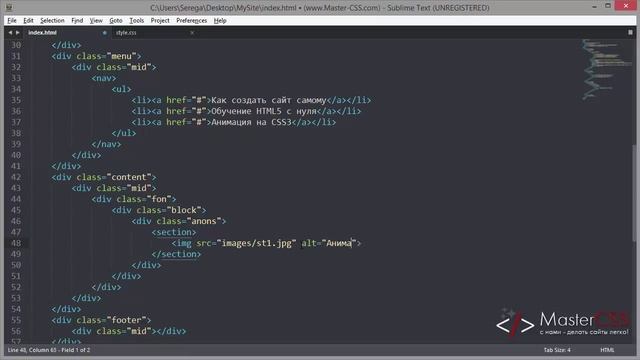
Task: Go to next tab with right arrow
Action: tap(18, 33)
